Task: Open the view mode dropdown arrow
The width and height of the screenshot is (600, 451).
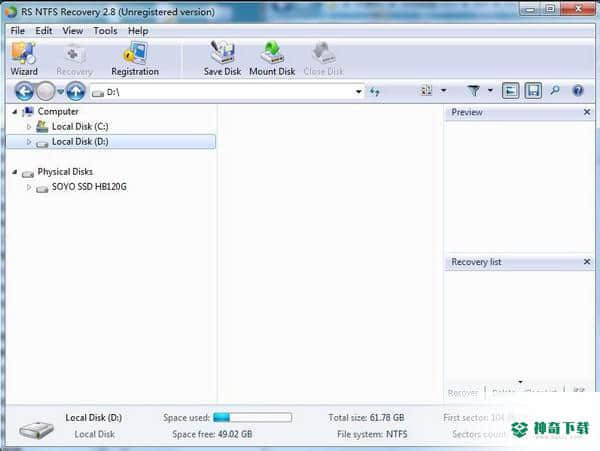Action: pyautogui.click(x=443, y=91)
